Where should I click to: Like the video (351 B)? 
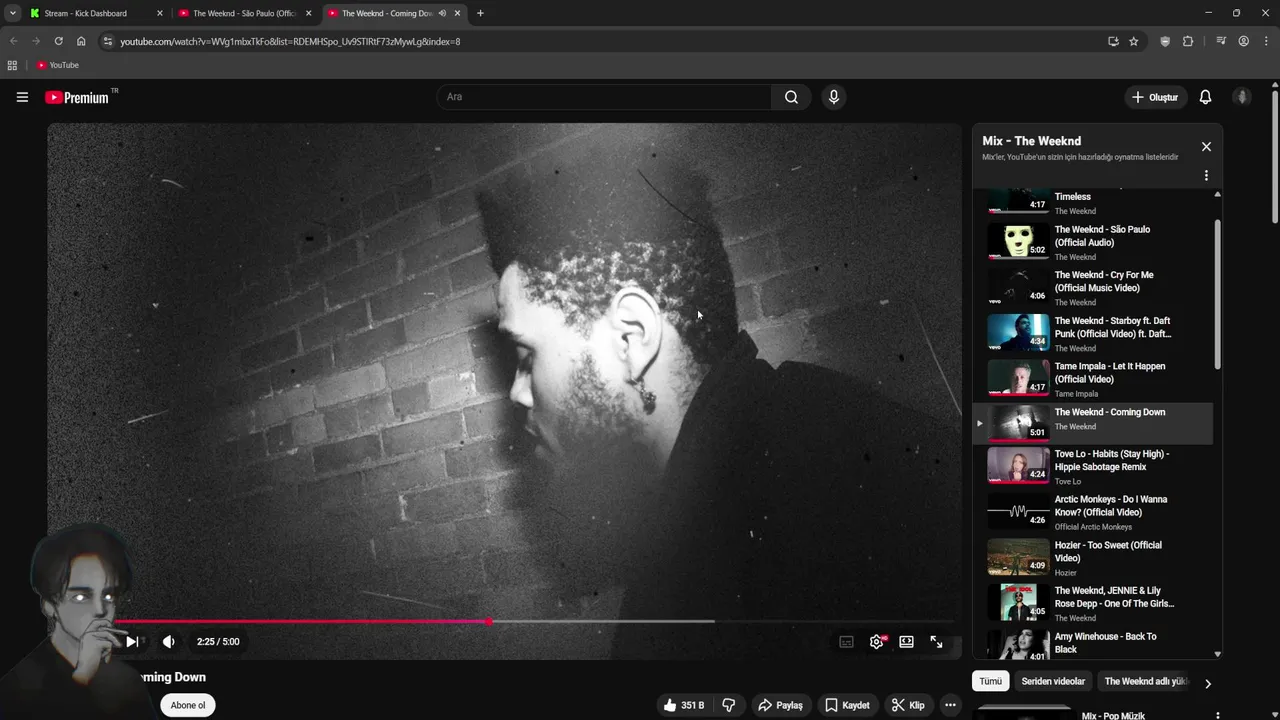(683, 705)
